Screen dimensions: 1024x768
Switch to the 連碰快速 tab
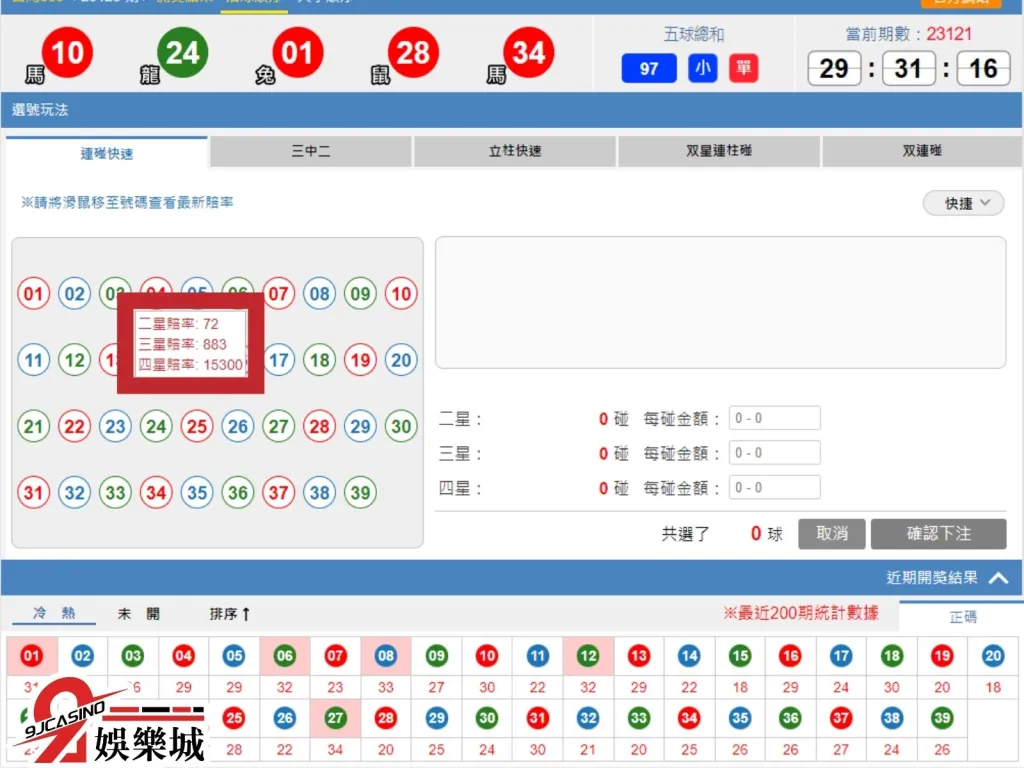tap(106, 153)
